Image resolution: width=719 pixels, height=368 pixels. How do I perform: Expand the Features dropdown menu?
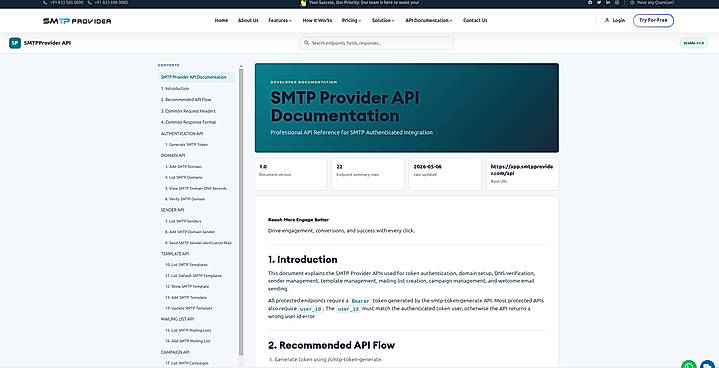tap(280, 21)
